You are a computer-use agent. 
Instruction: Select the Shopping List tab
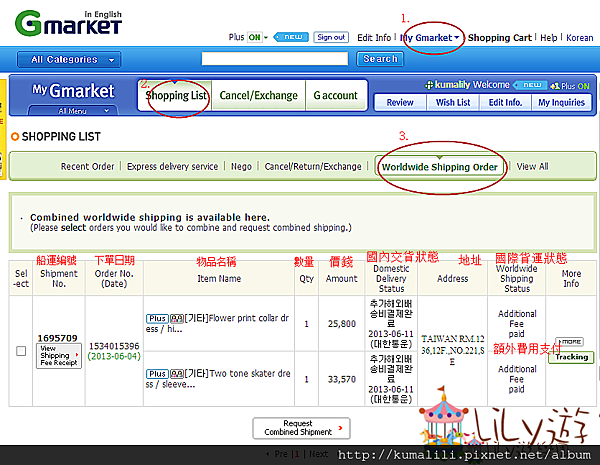176,95
